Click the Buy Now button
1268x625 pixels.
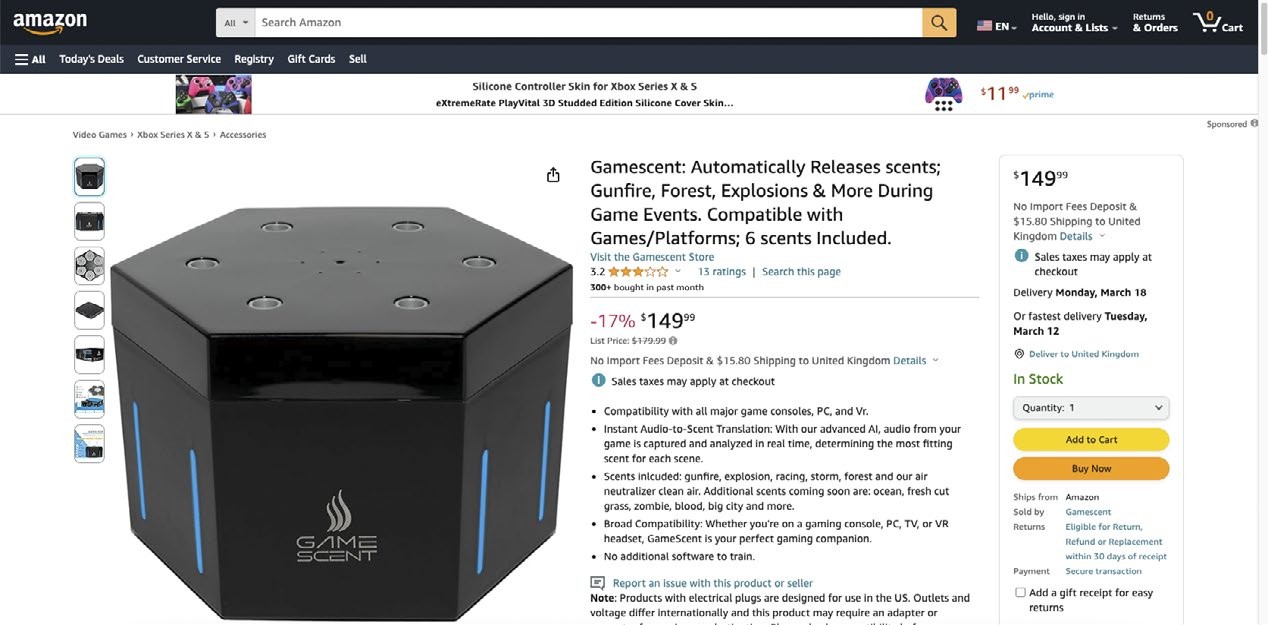[x=1091, y=468]
